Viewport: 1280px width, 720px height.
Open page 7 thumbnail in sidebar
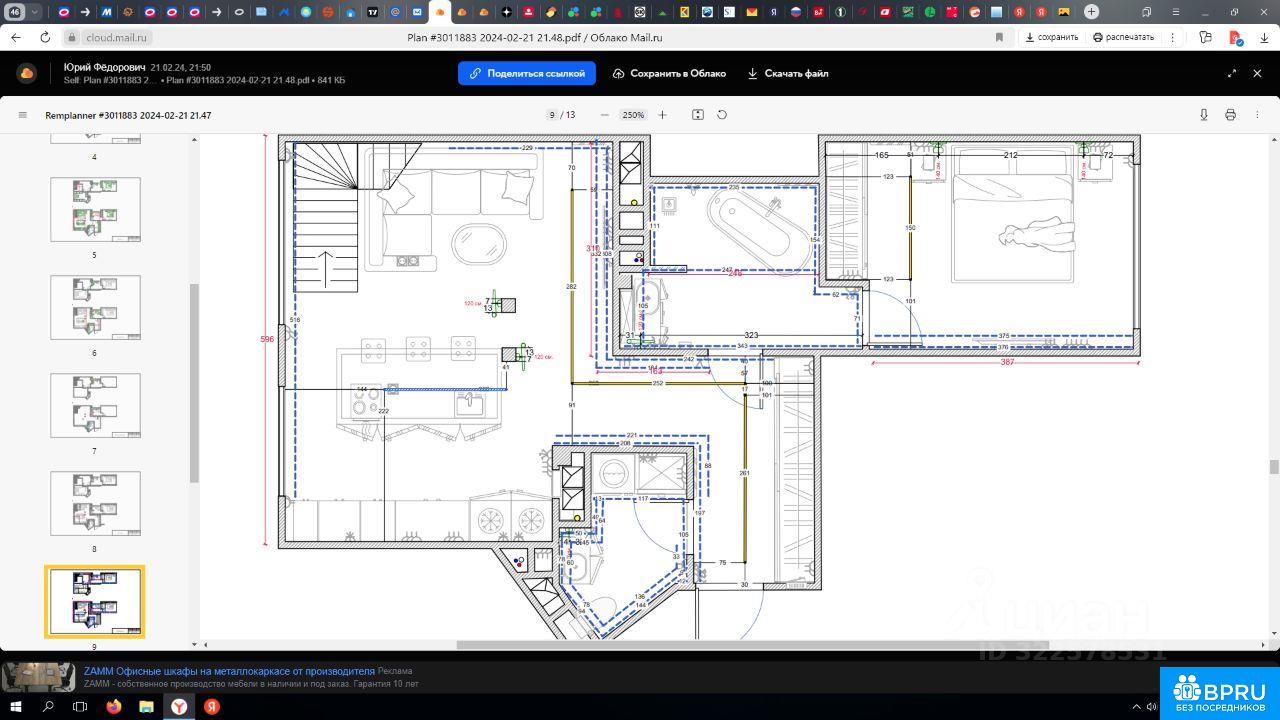click(96, 405)
